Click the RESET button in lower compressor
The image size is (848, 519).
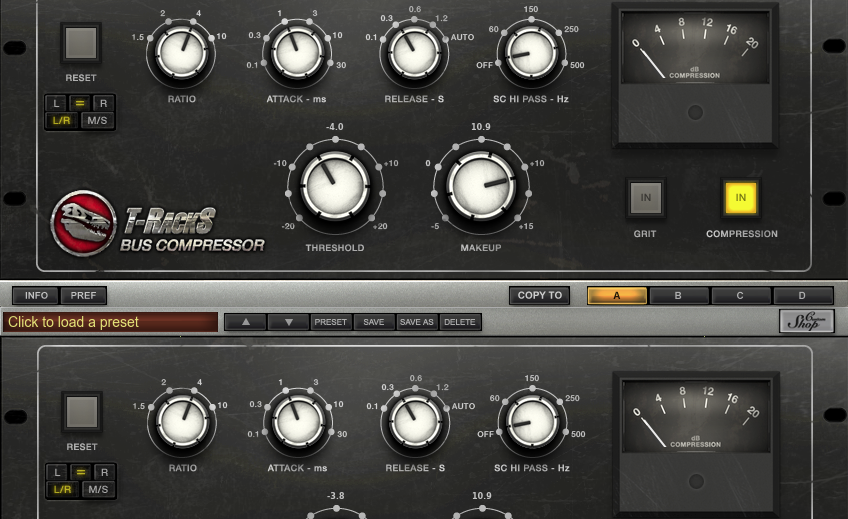click(82, 412)
